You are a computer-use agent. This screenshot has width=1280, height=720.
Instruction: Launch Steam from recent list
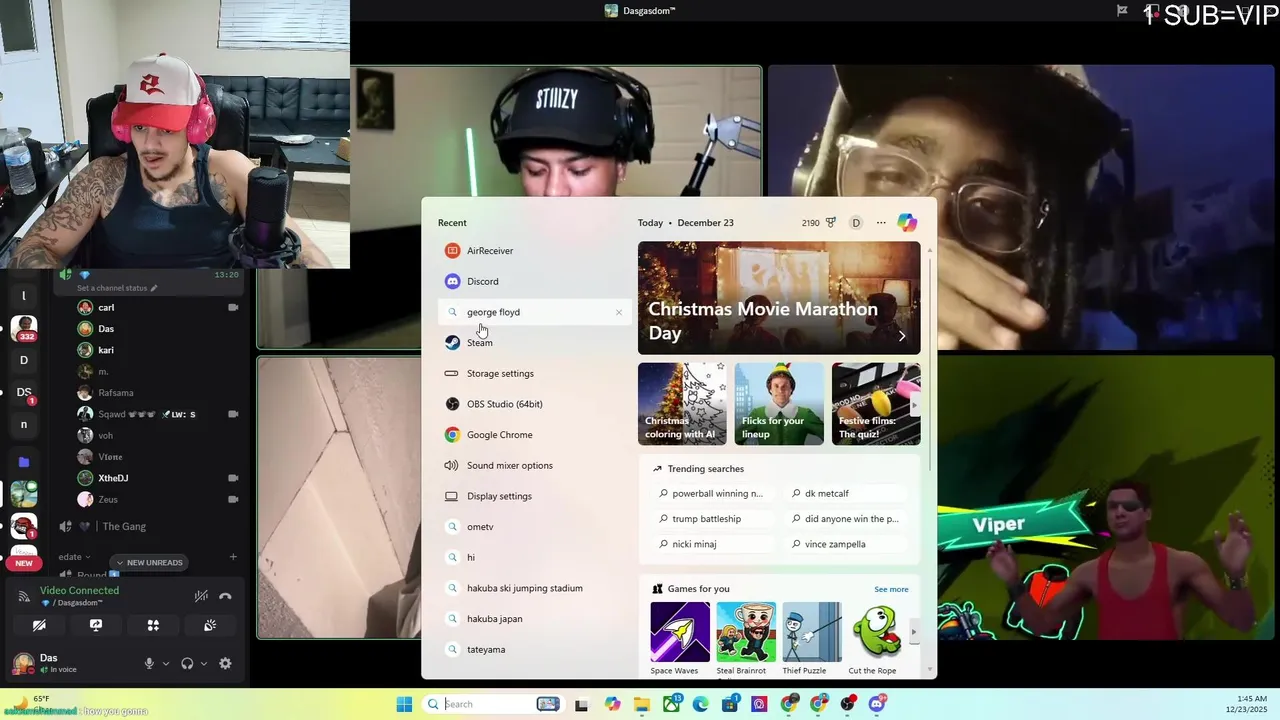tap(535, 343)
